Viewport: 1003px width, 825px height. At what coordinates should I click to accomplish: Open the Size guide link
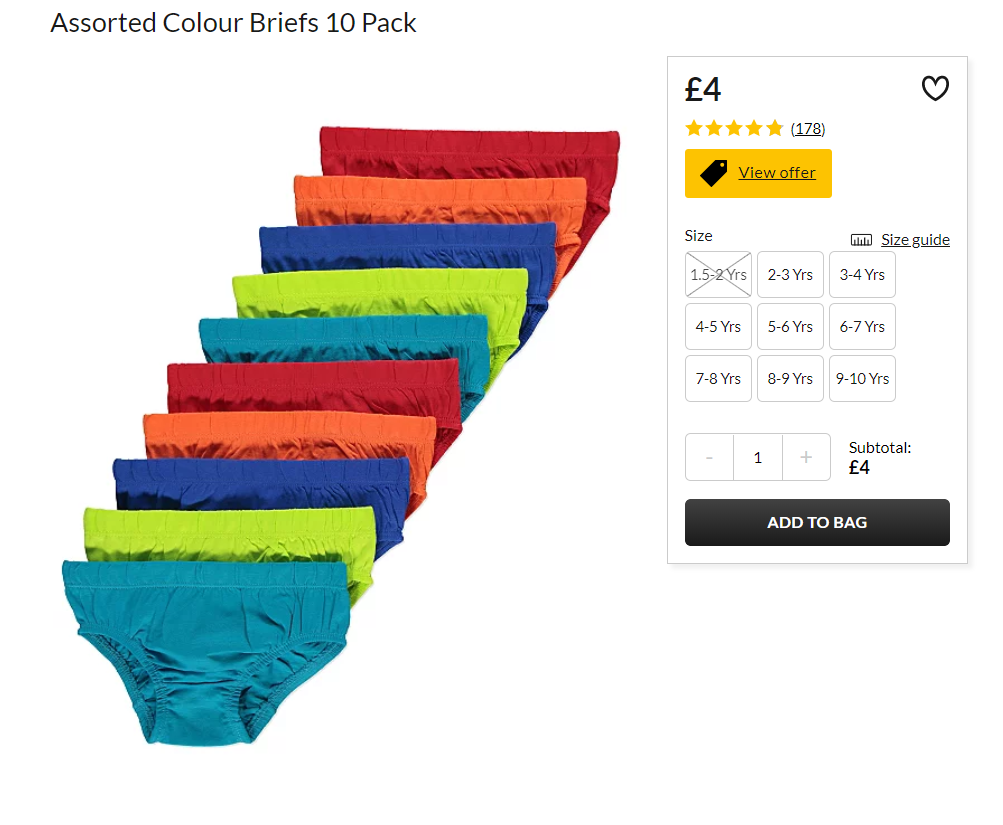(915, 240)
